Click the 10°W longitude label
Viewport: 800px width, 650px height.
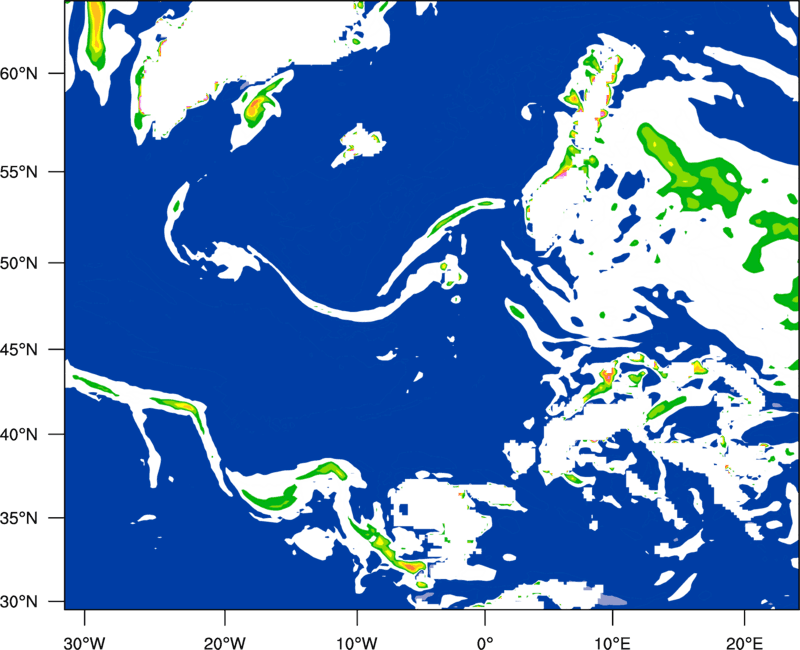(x=356, y=642)
